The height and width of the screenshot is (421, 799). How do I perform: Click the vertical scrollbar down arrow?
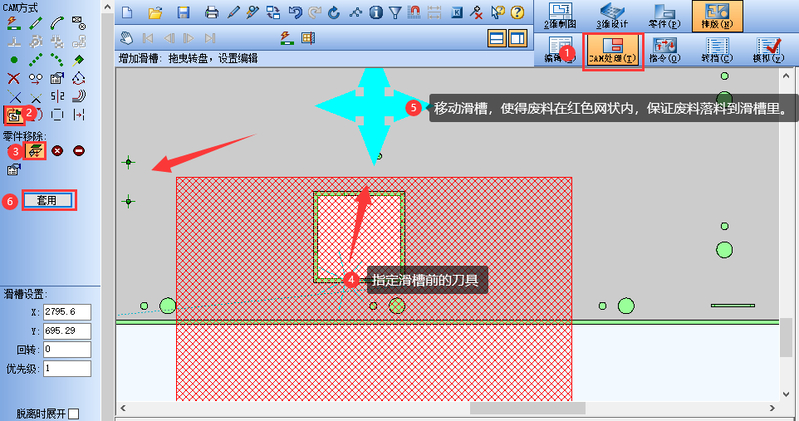tap(786, 394)
